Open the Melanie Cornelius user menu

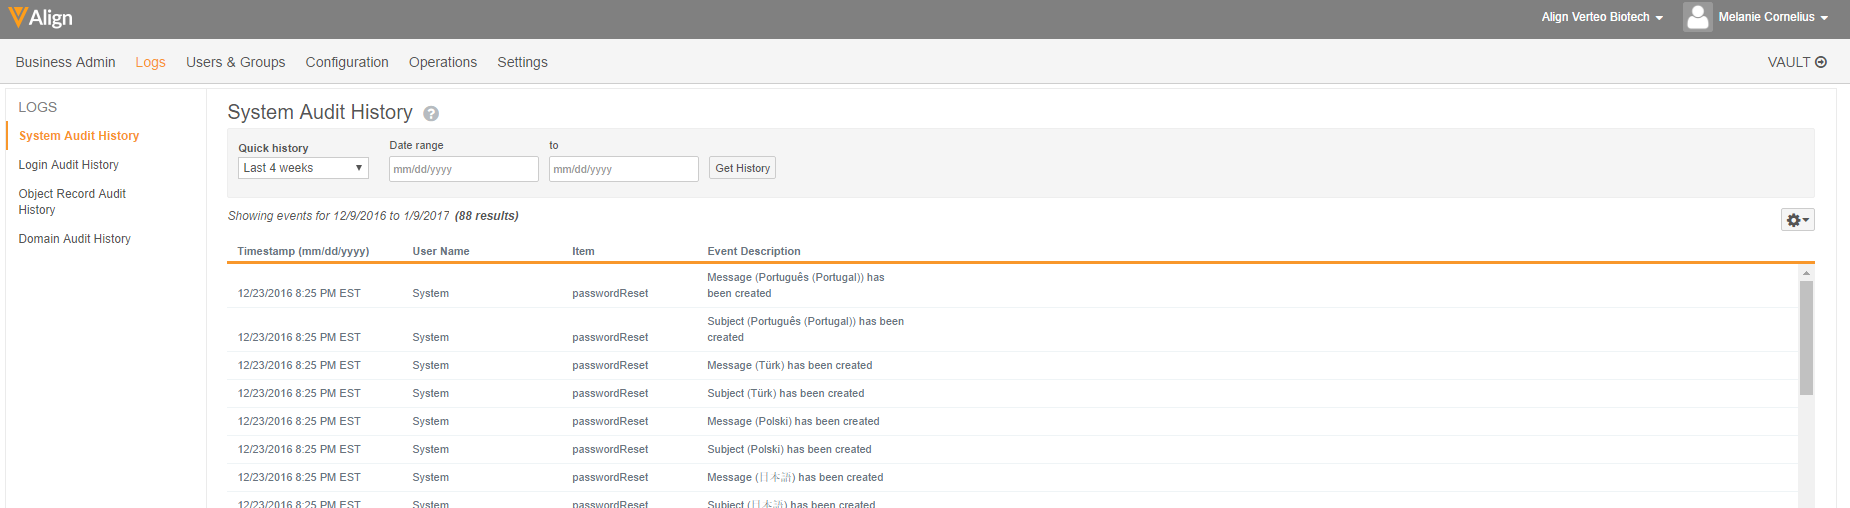coord(1772,17)
